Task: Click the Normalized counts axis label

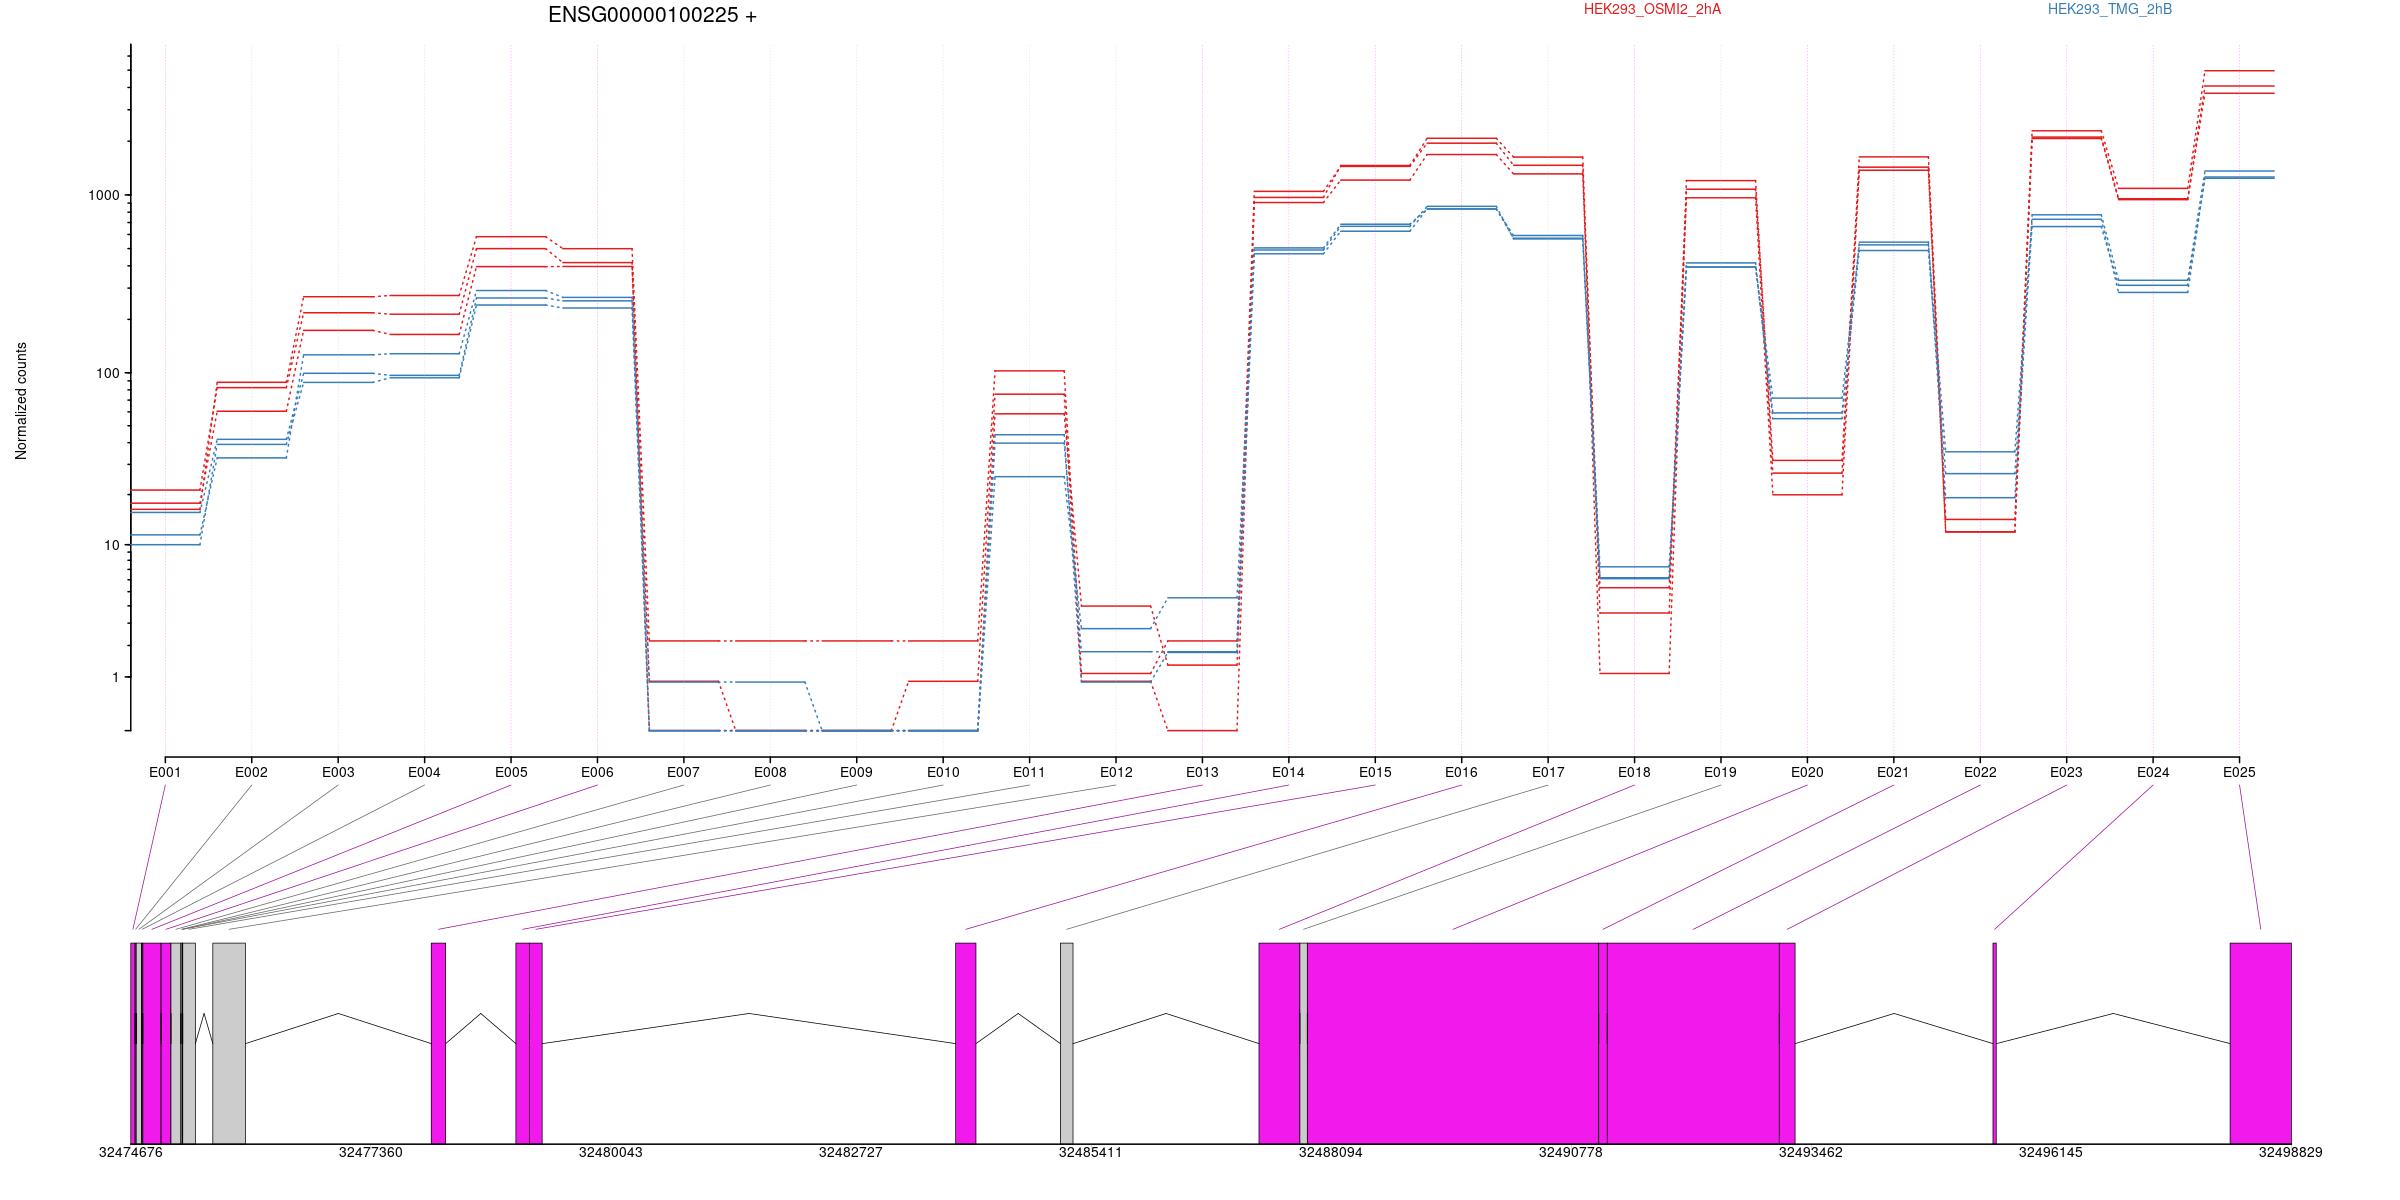Action: tap(21, 401)
